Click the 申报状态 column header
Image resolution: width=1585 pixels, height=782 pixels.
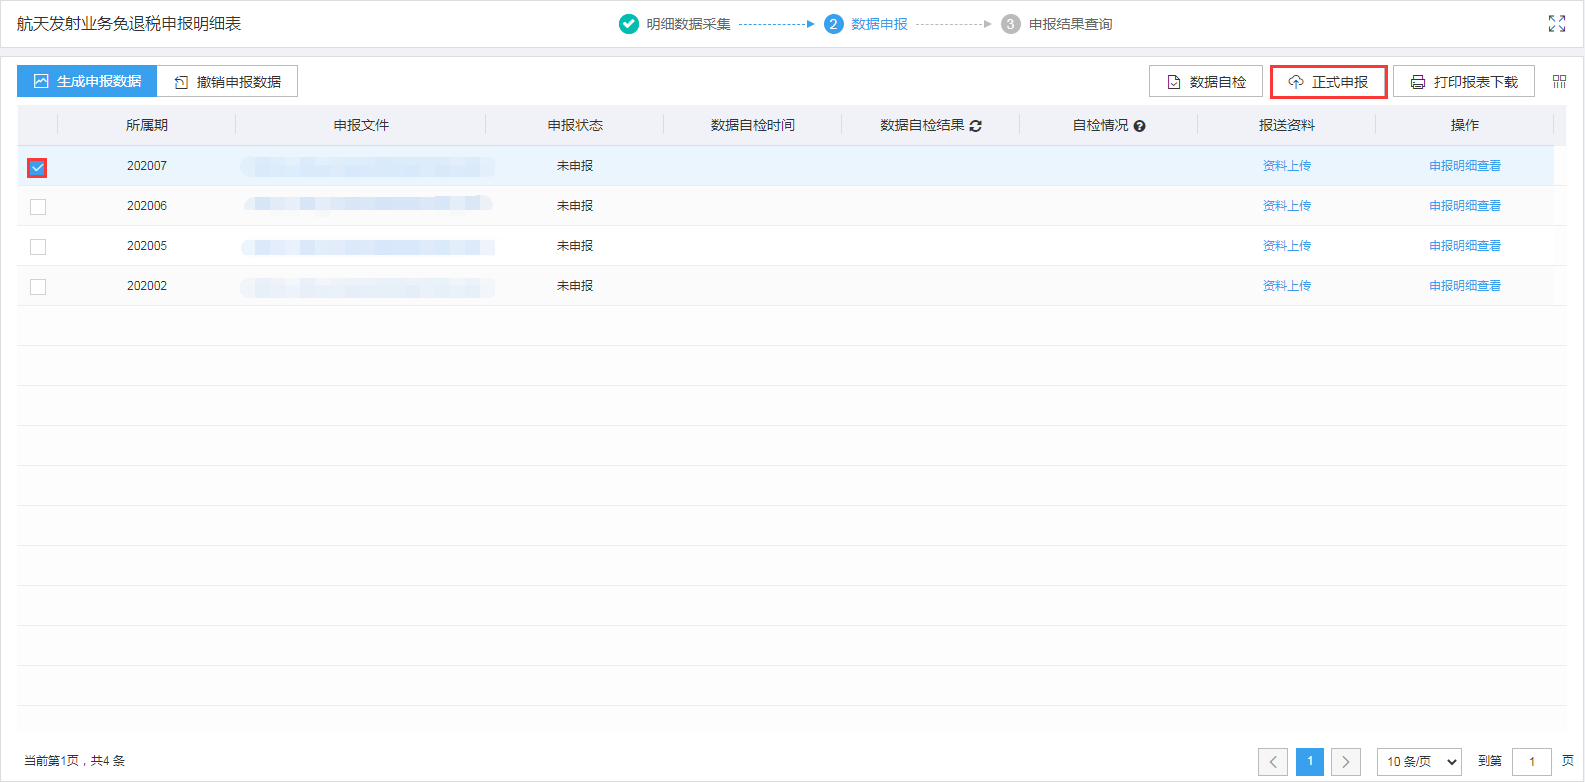pyautogui.click(x=575, y=125)
